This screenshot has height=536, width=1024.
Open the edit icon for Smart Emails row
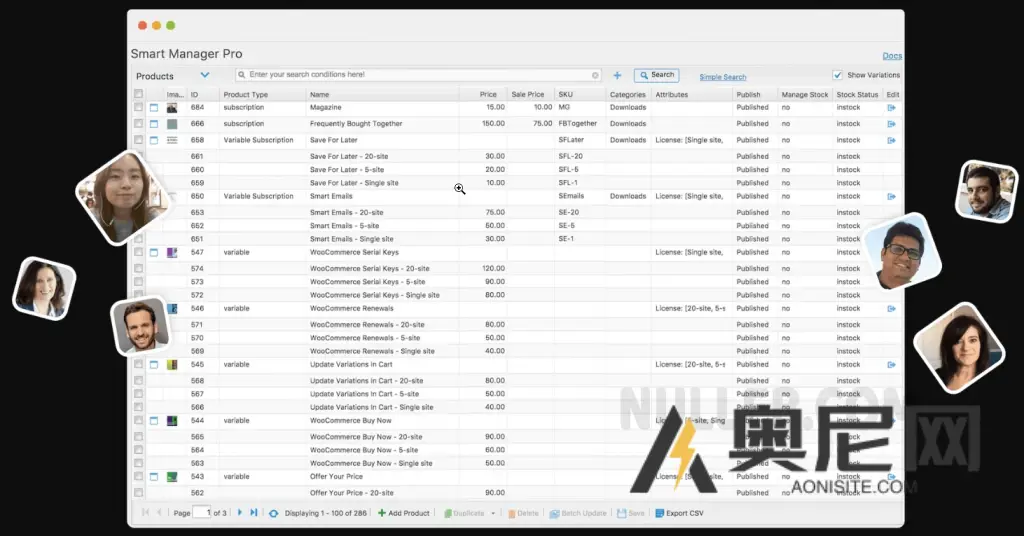tap(891, 197)
